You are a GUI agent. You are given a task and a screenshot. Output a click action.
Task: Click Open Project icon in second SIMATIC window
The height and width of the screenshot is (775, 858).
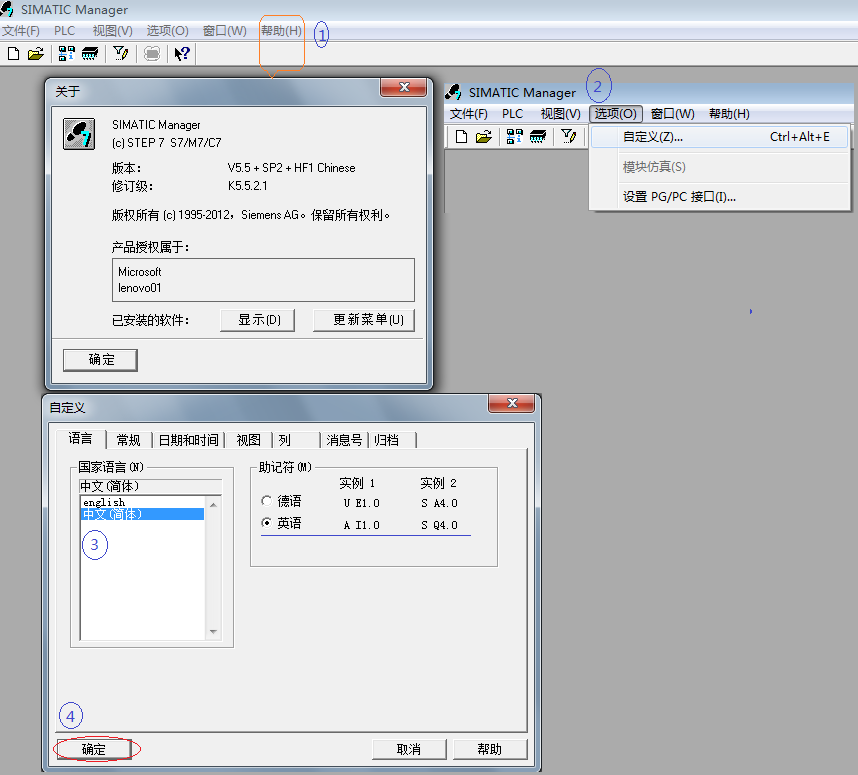483,136
